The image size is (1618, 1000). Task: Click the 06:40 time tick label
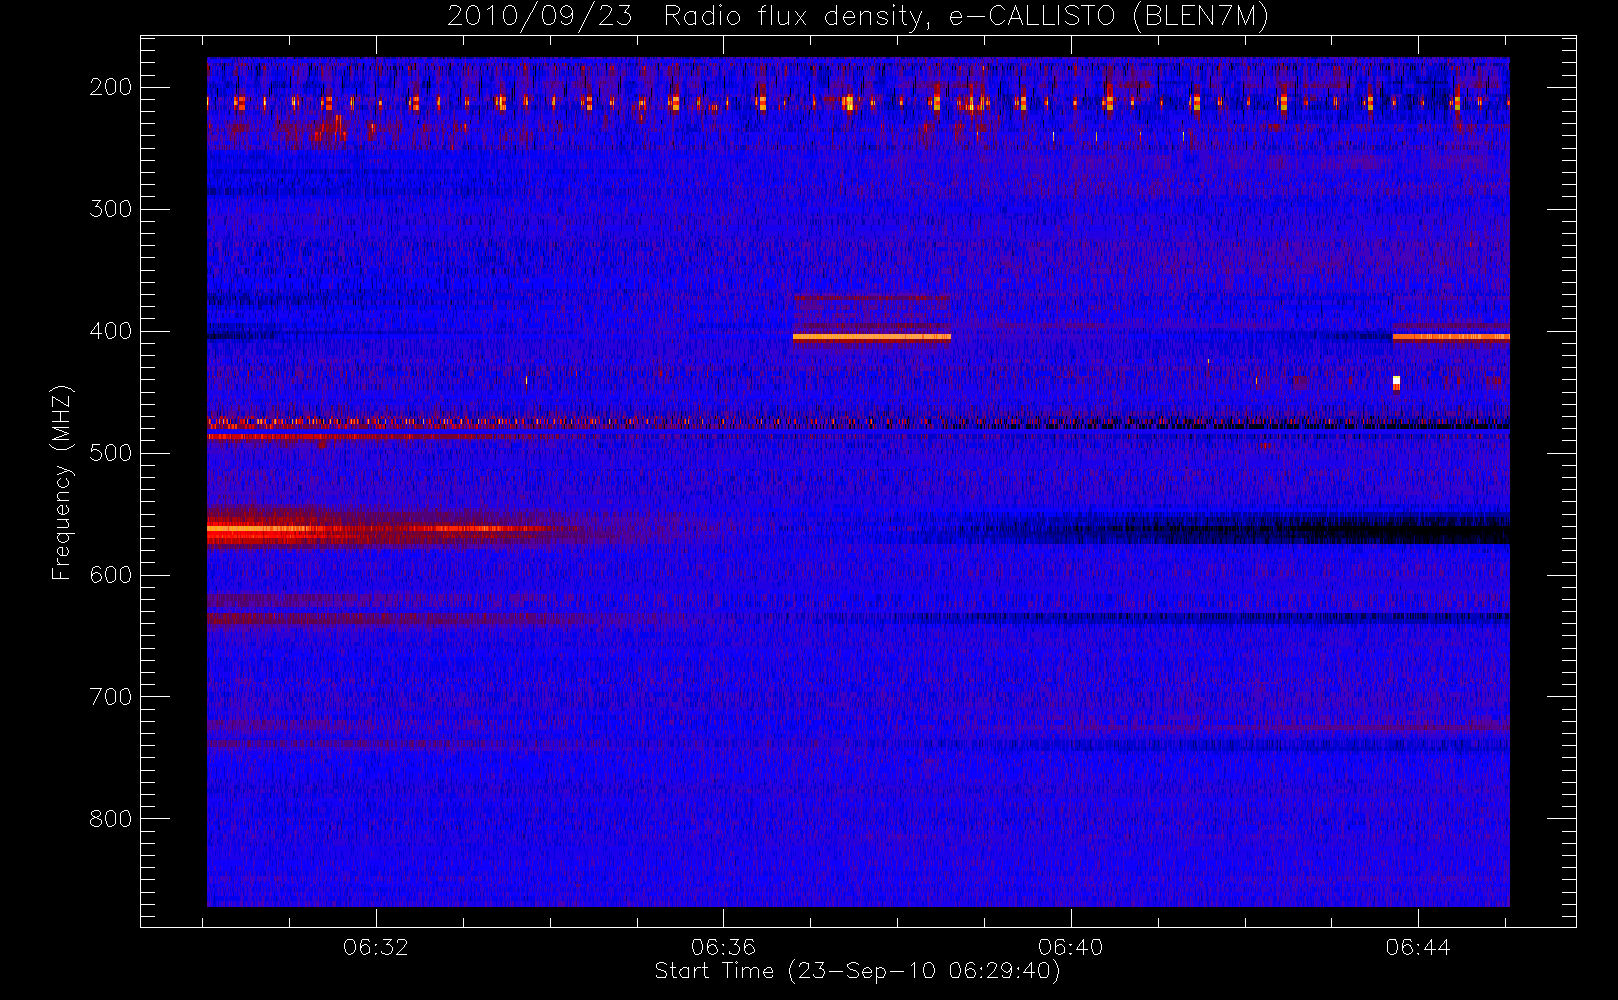[x=1070, y=947]
